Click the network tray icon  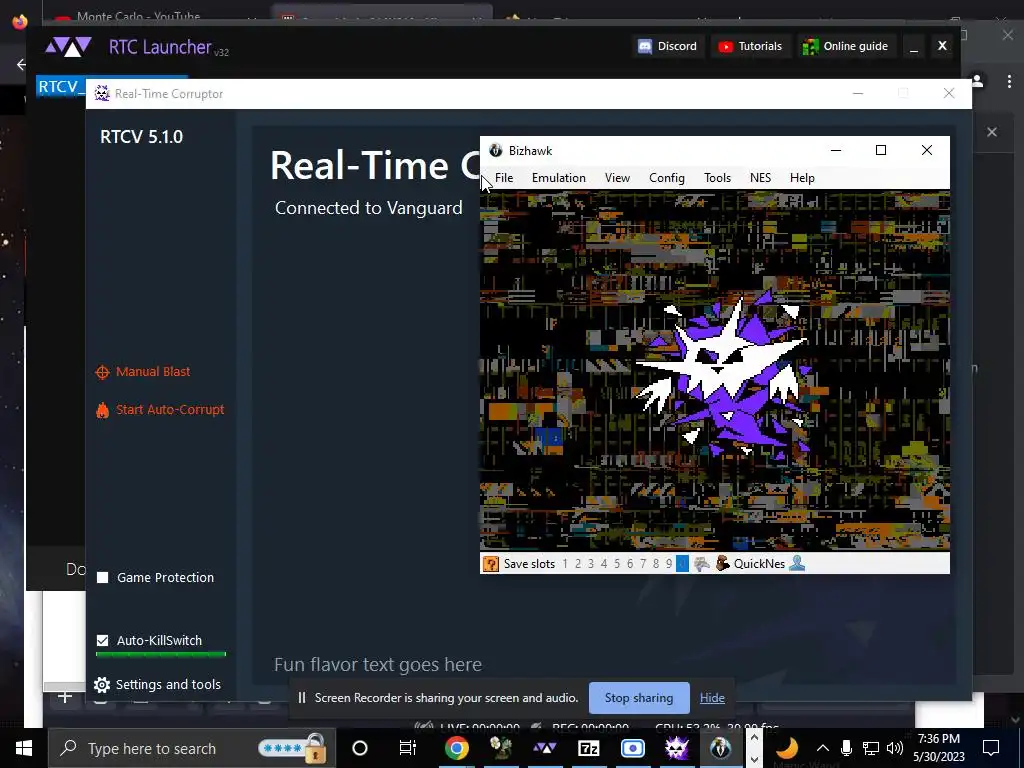tap(871, 748)
